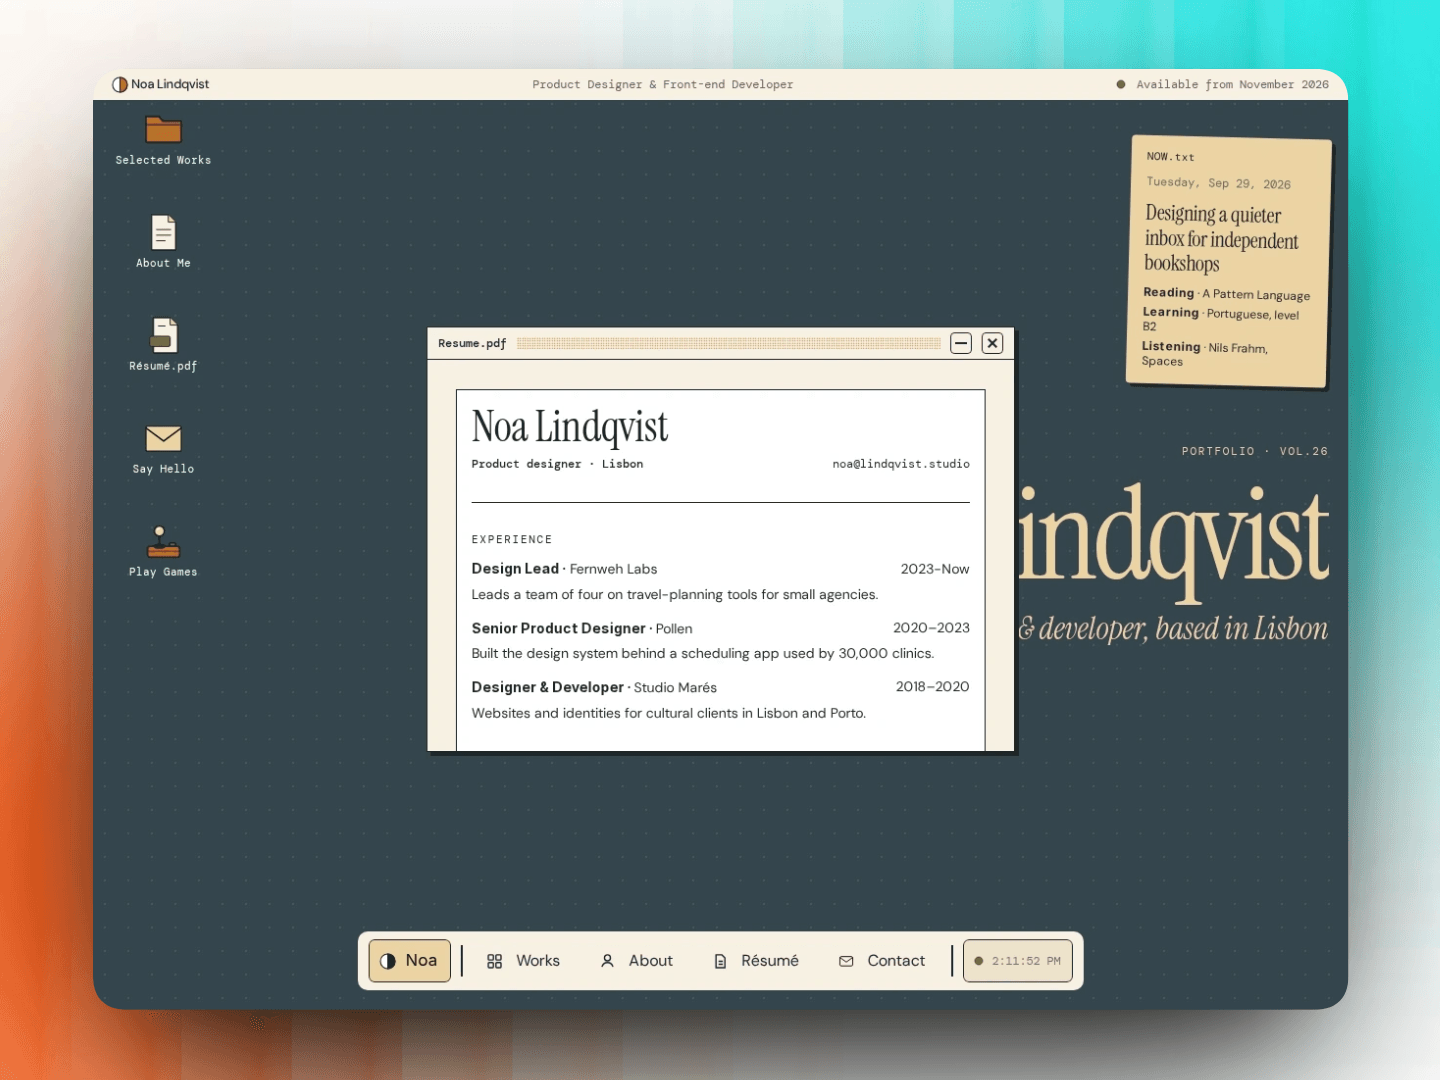
Task: Click the developer, based in Lisbon headline
Action: point(1173,629)
